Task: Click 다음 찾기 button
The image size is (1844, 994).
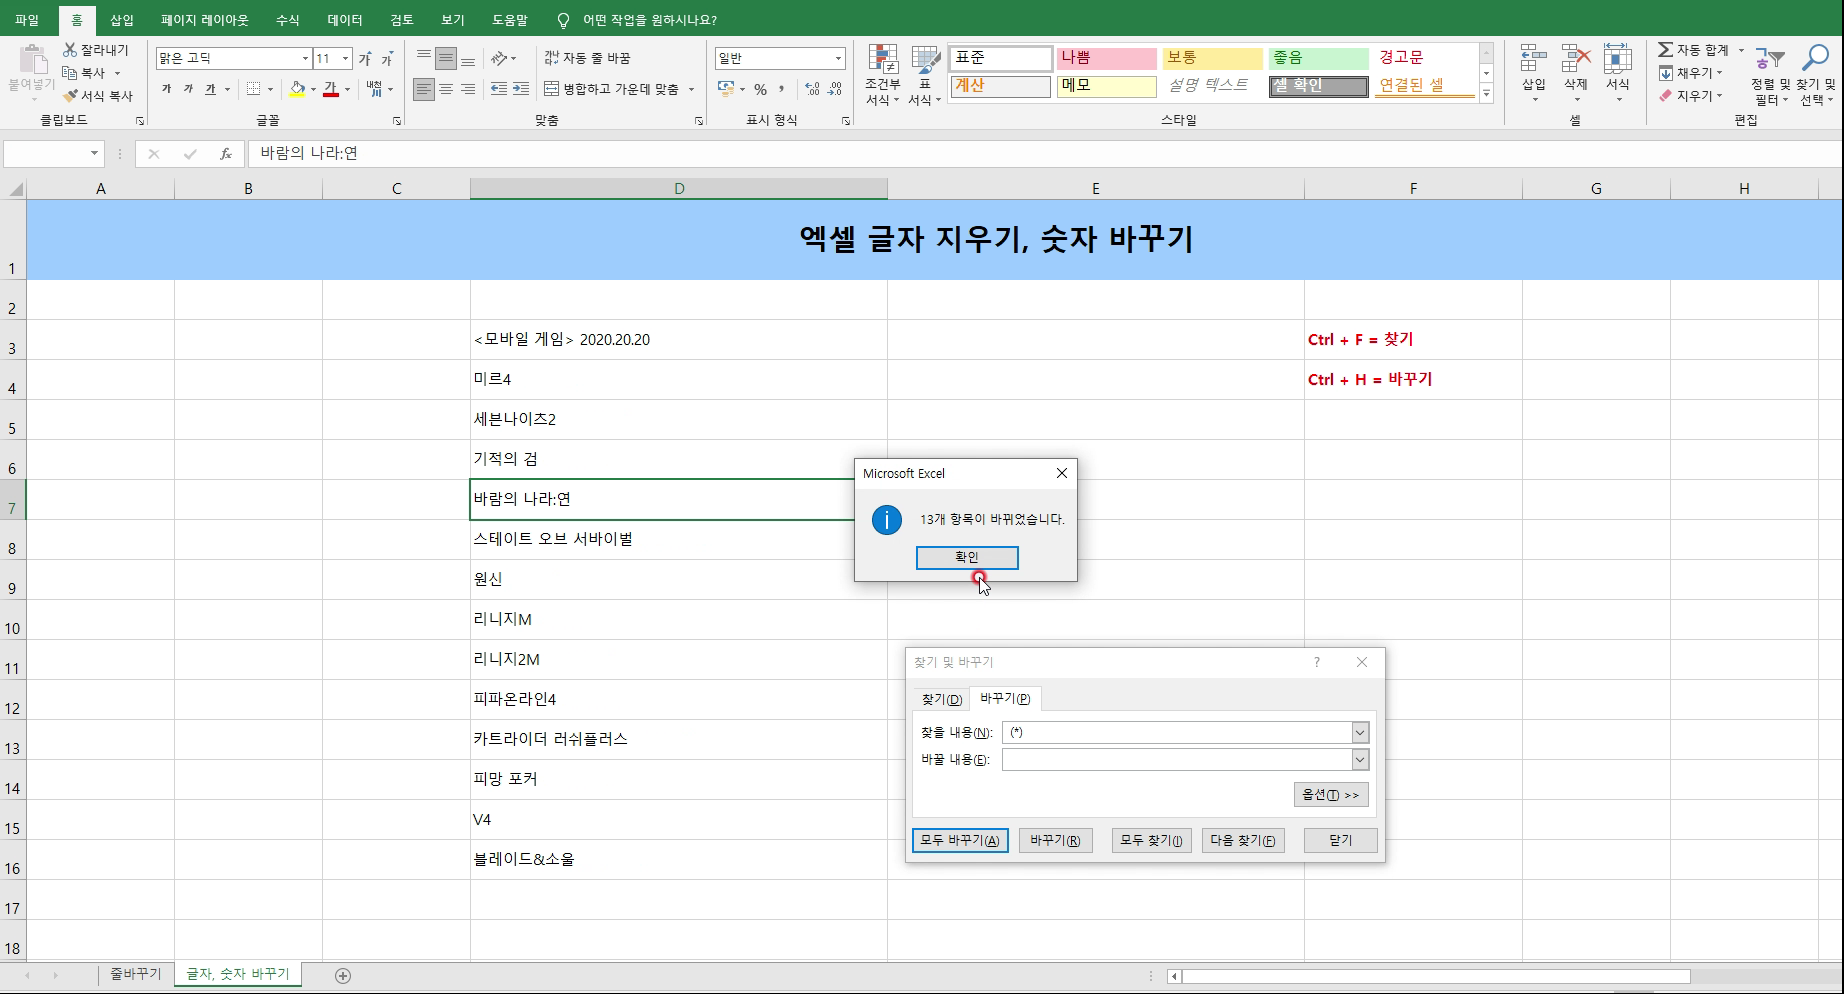Action: tap(1243, 840)
